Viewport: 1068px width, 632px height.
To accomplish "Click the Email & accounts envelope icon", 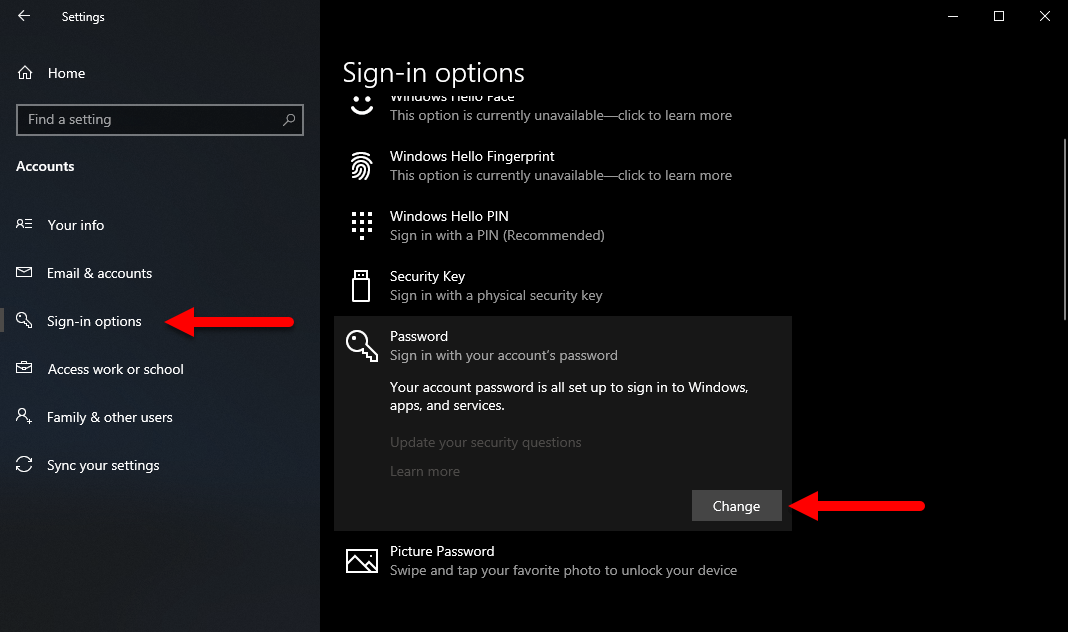I will pos(24,272).
